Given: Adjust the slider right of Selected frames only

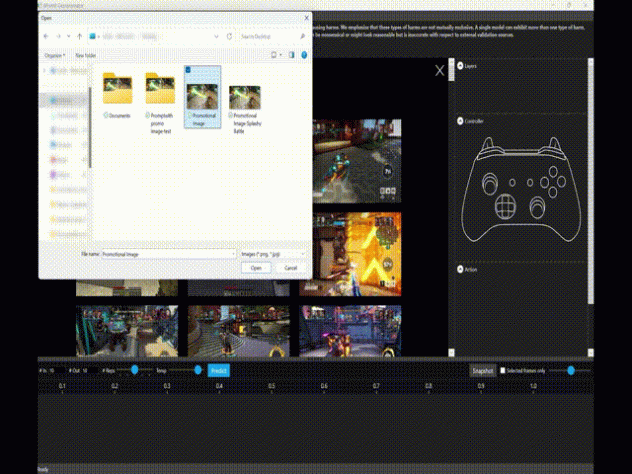Looking at the screenshot, I should (570, 370).
